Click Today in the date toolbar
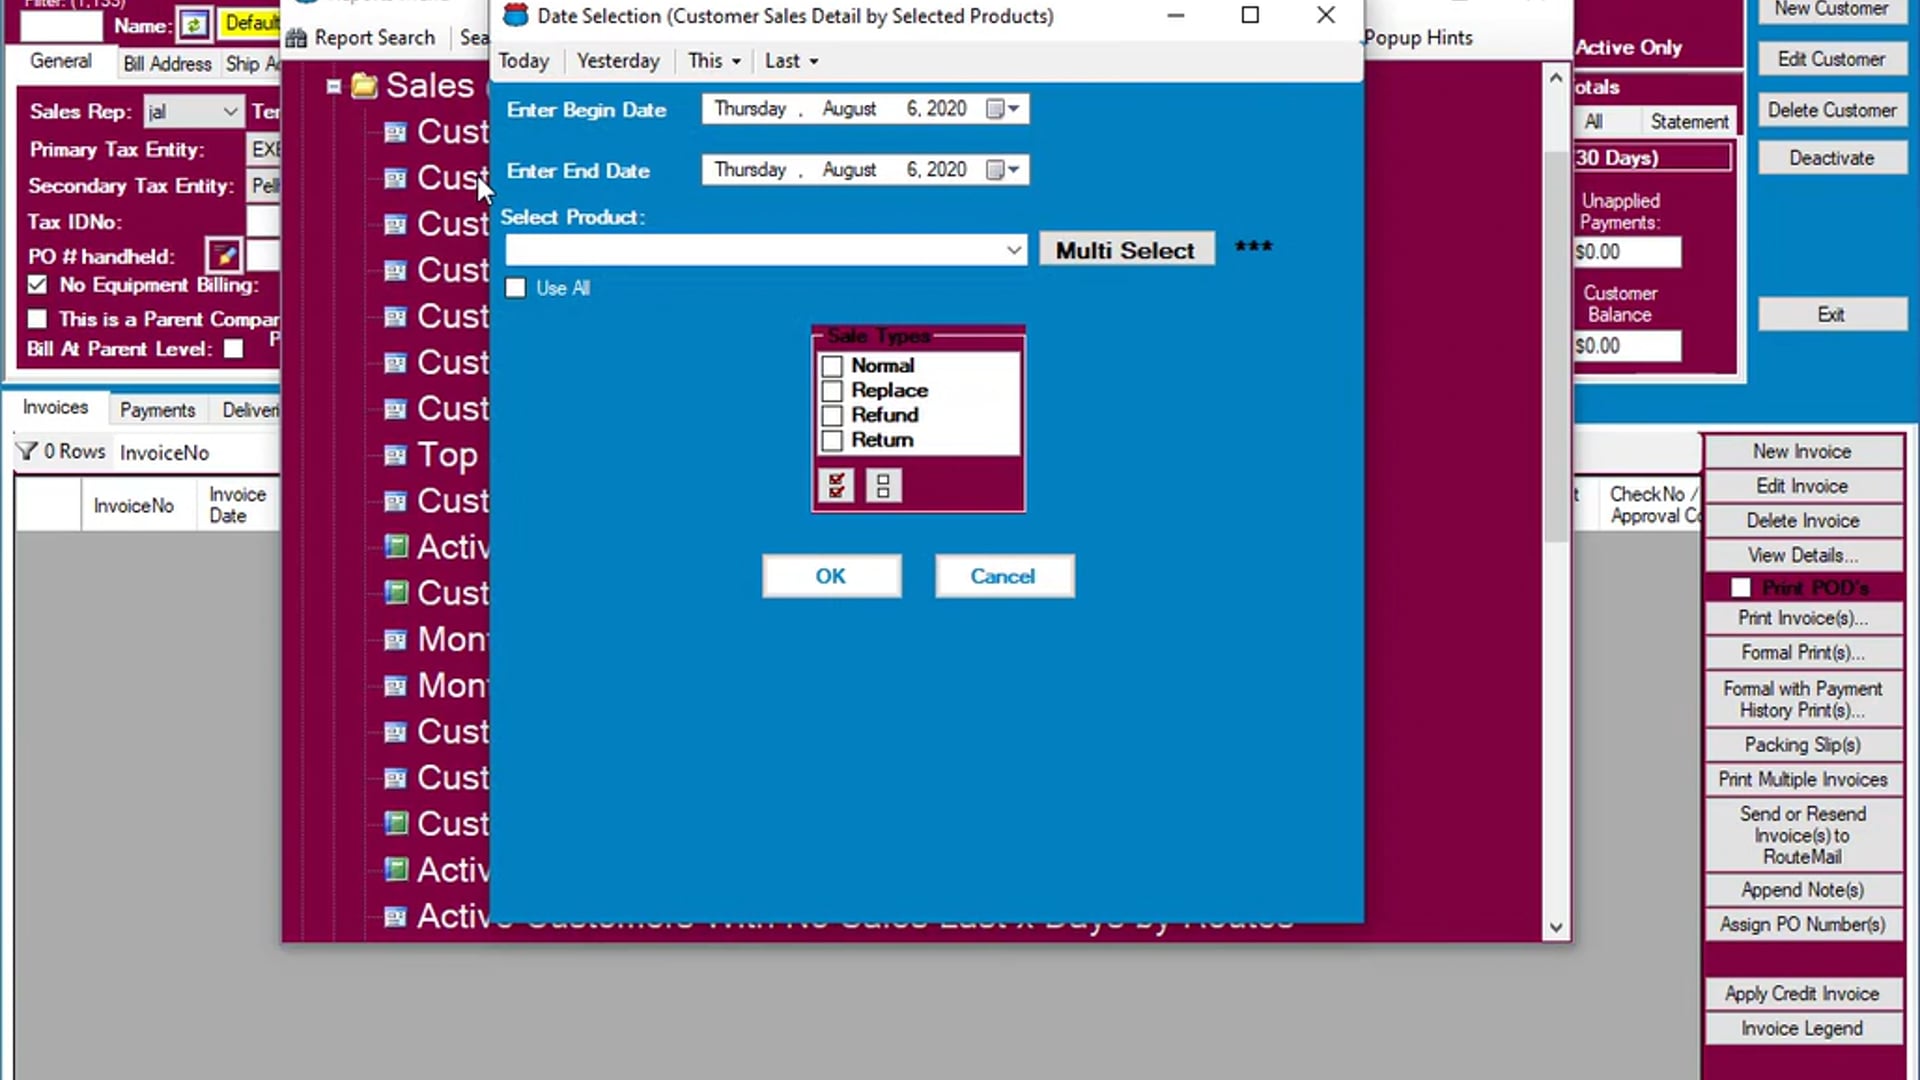This screenshot has width=1920, height=1080. (524, 61)
